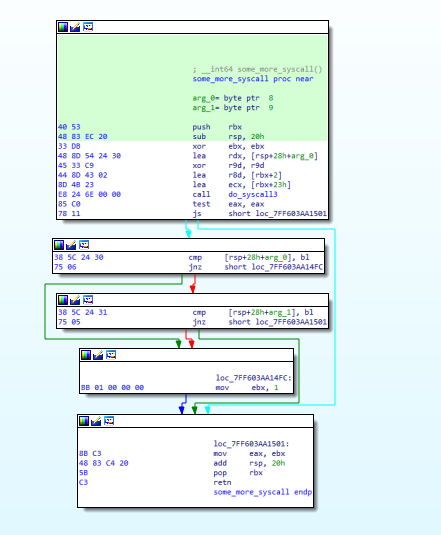
Task: Select the 'arg_0= byte ptr 8' definition
Action: pyautogui.click(x=233, y=98)
